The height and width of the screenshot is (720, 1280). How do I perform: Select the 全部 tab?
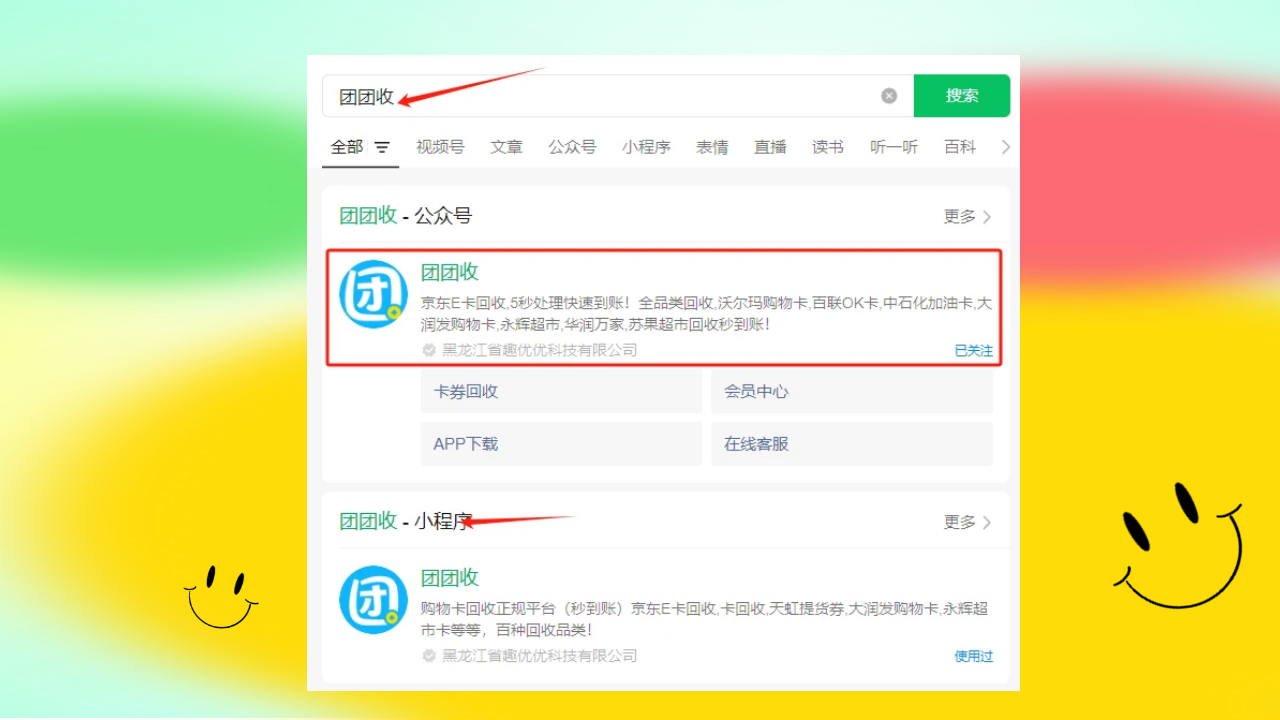pyautogui.click(x=347, y=147)
